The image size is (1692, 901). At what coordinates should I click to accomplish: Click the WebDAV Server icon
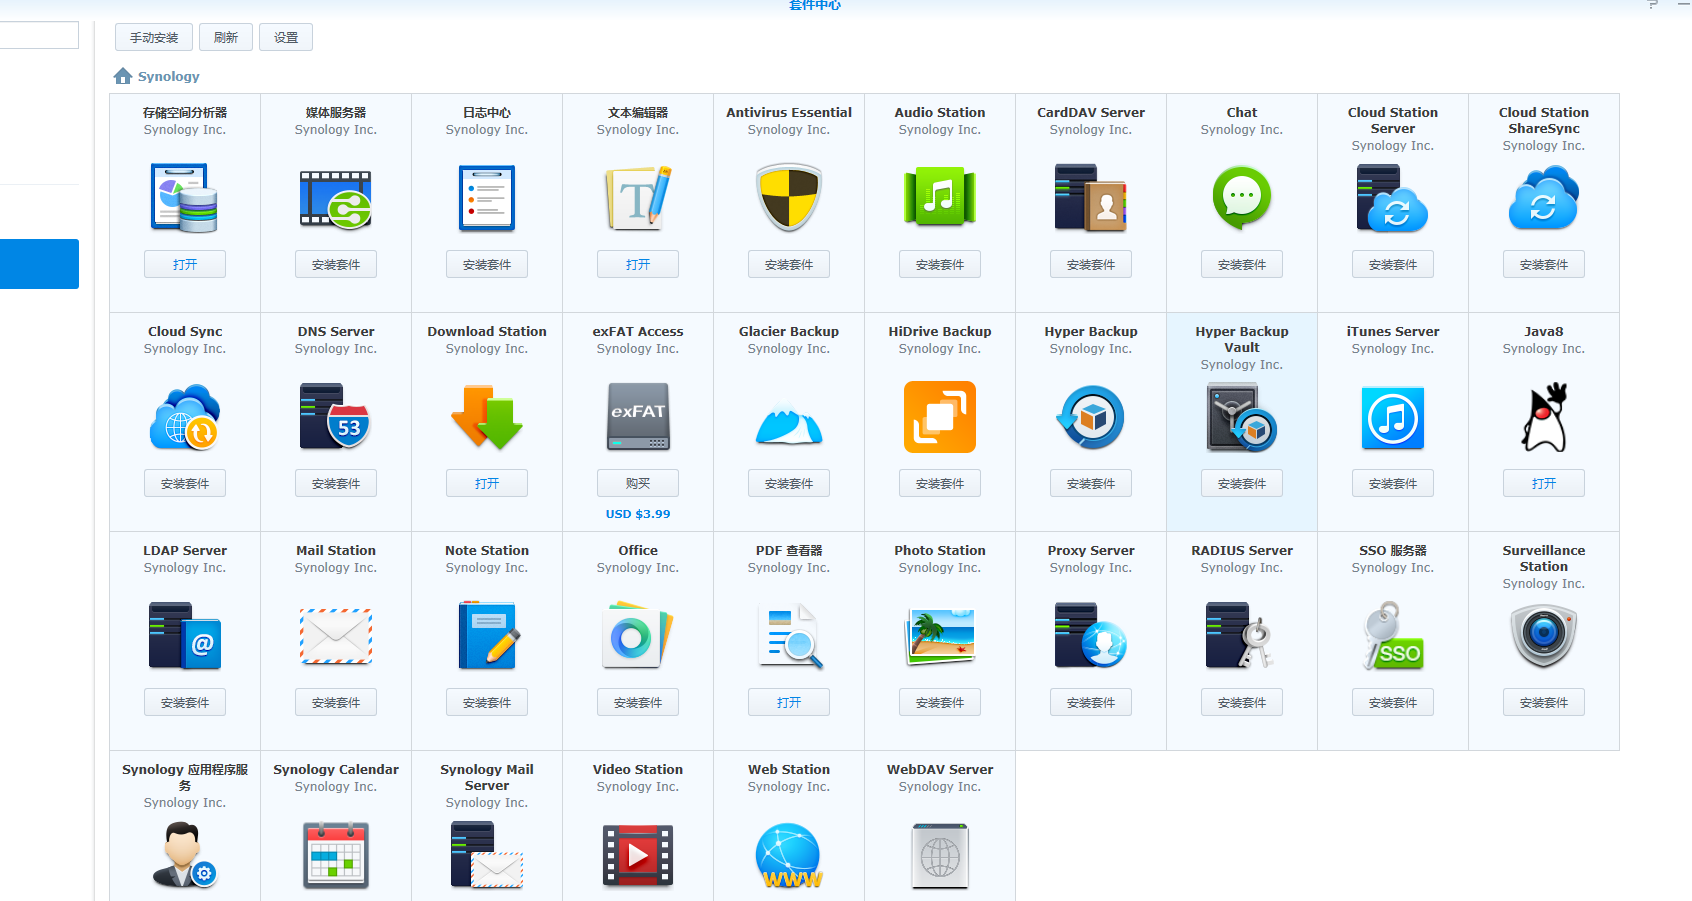[x=940, y=856]
